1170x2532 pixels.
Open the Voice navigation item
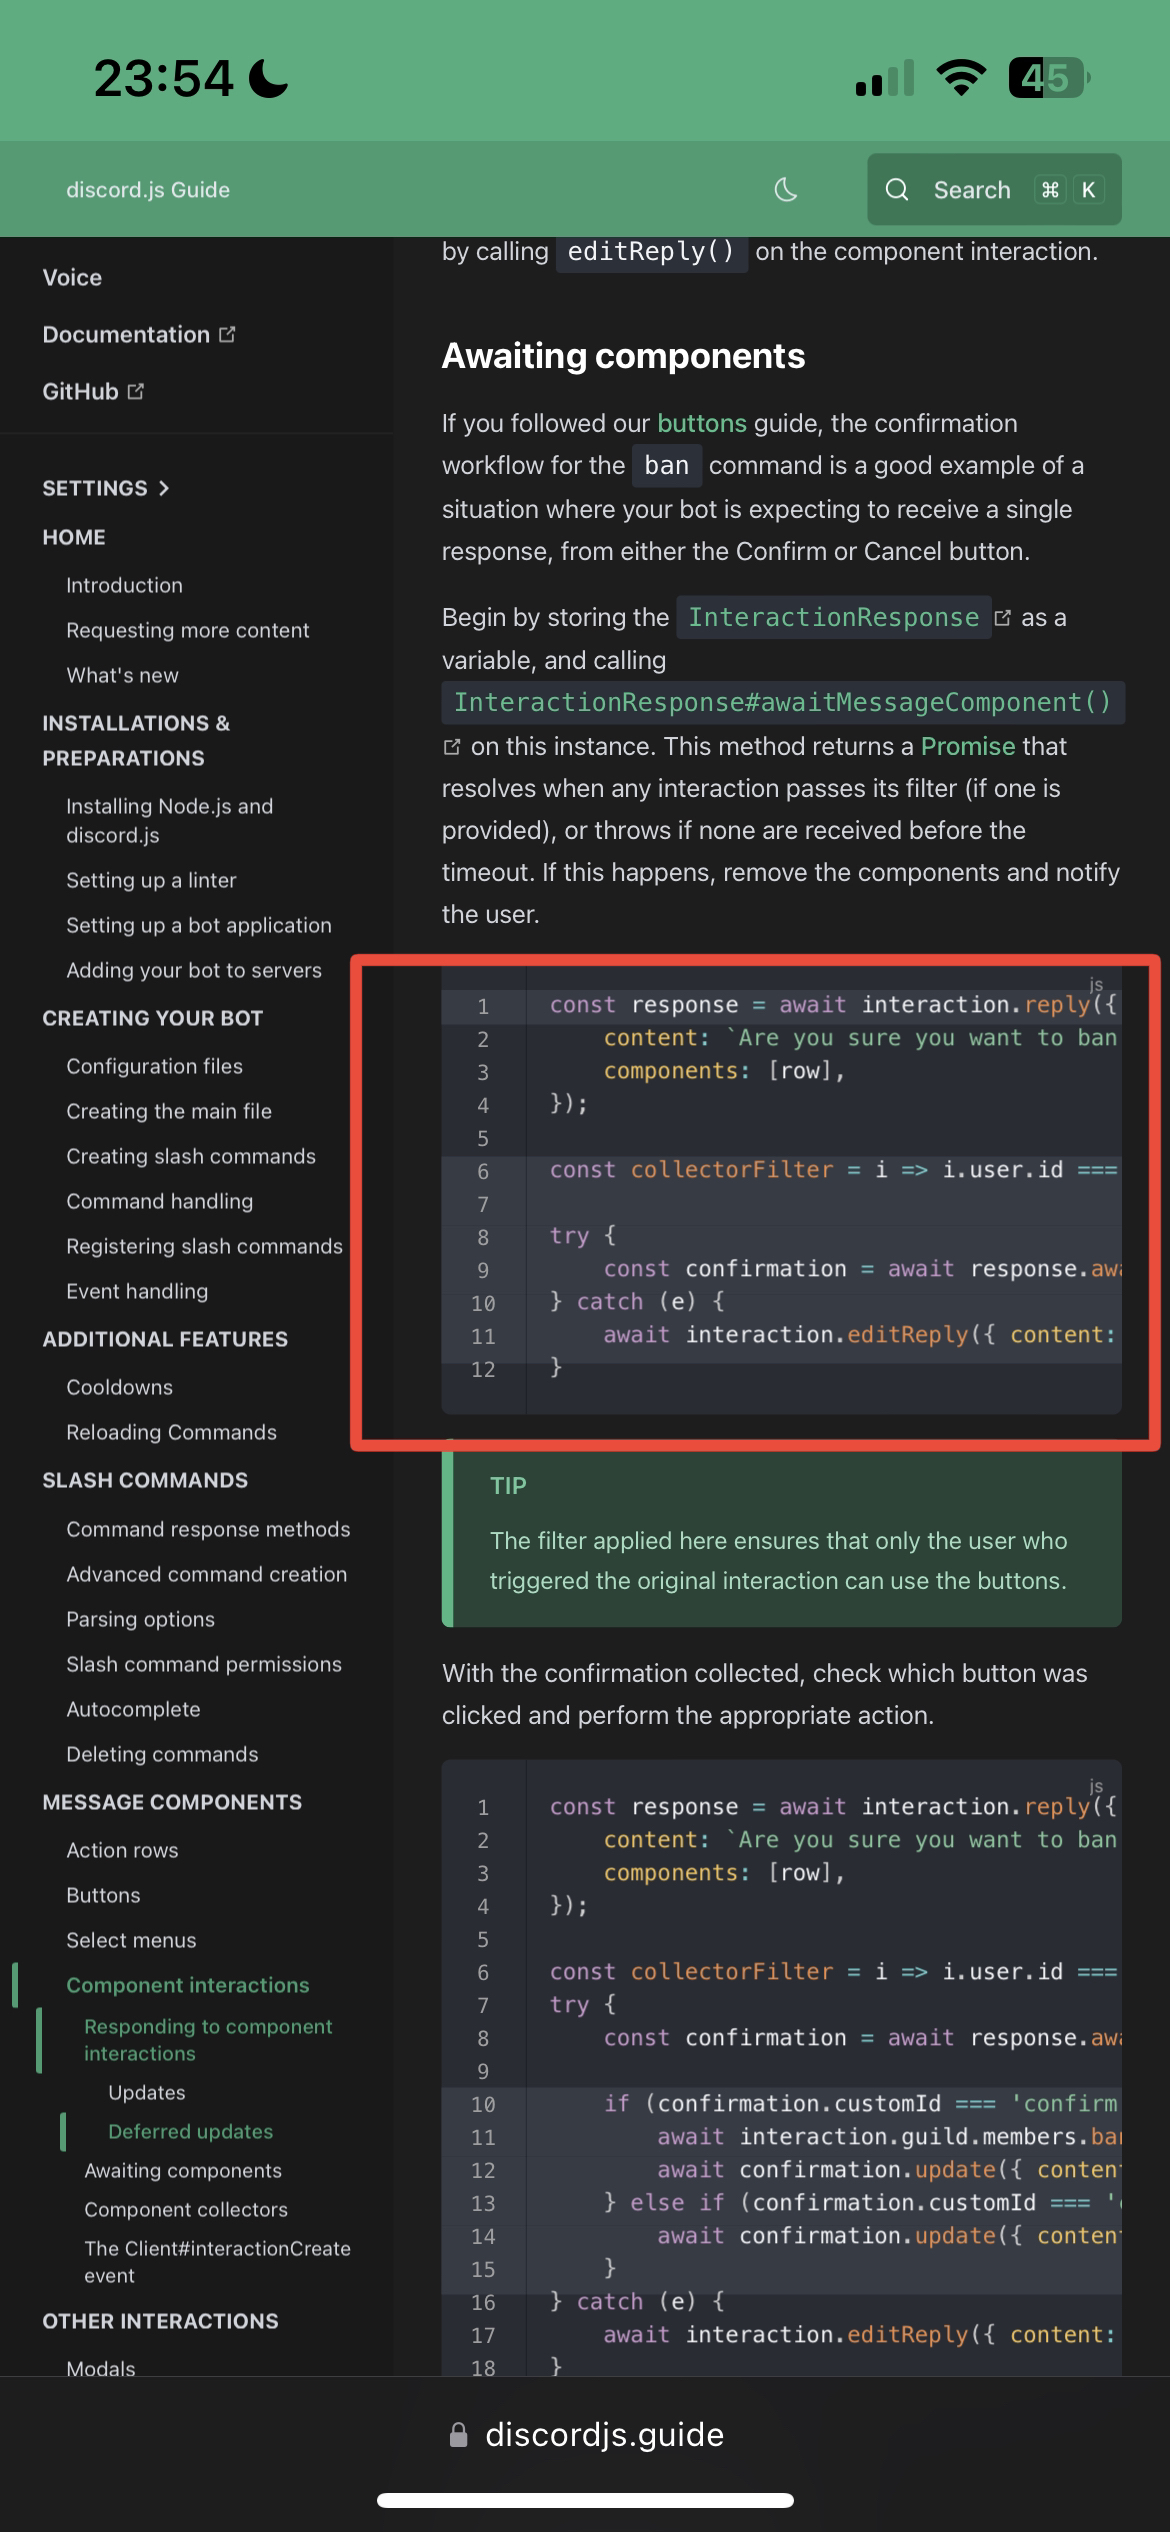point(72,277)
